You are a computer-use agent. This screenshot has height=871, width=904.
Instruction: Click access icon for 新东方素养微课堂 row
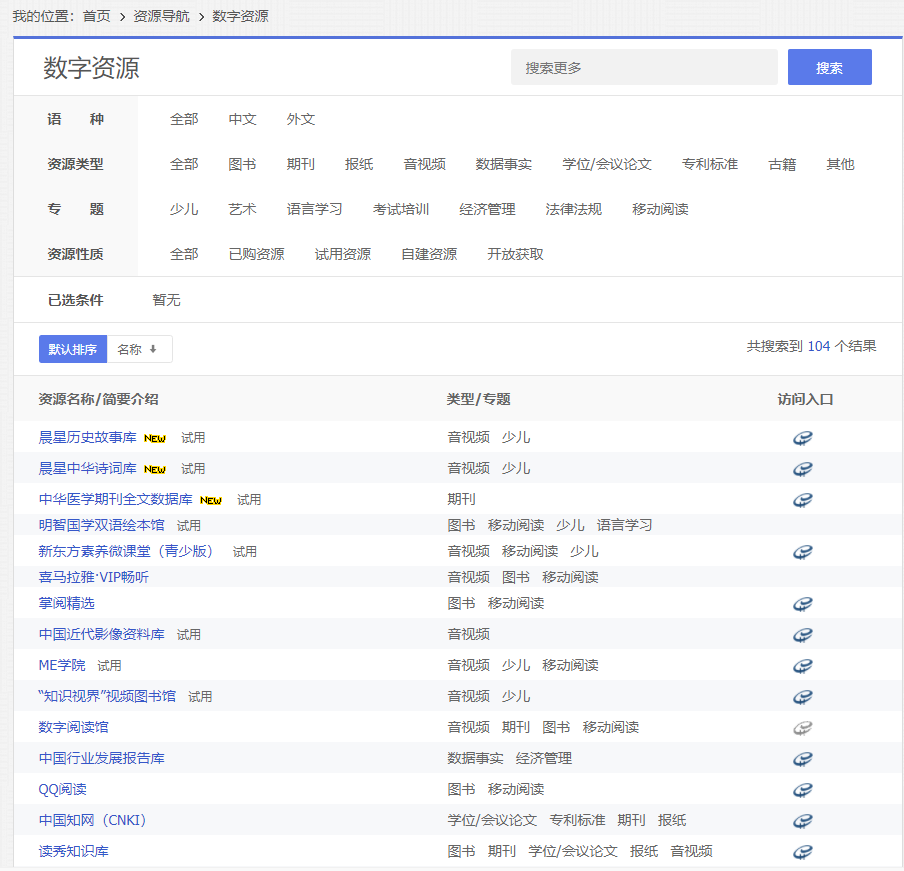pos(802,552)
